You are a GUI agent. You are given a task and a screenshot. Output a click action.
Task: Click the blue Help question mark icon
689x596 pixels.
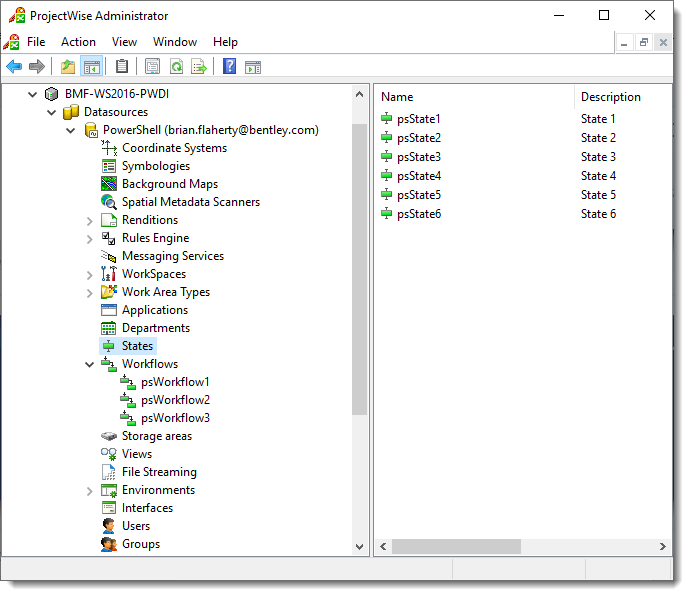pyautogui.click(x=230, y=67)
